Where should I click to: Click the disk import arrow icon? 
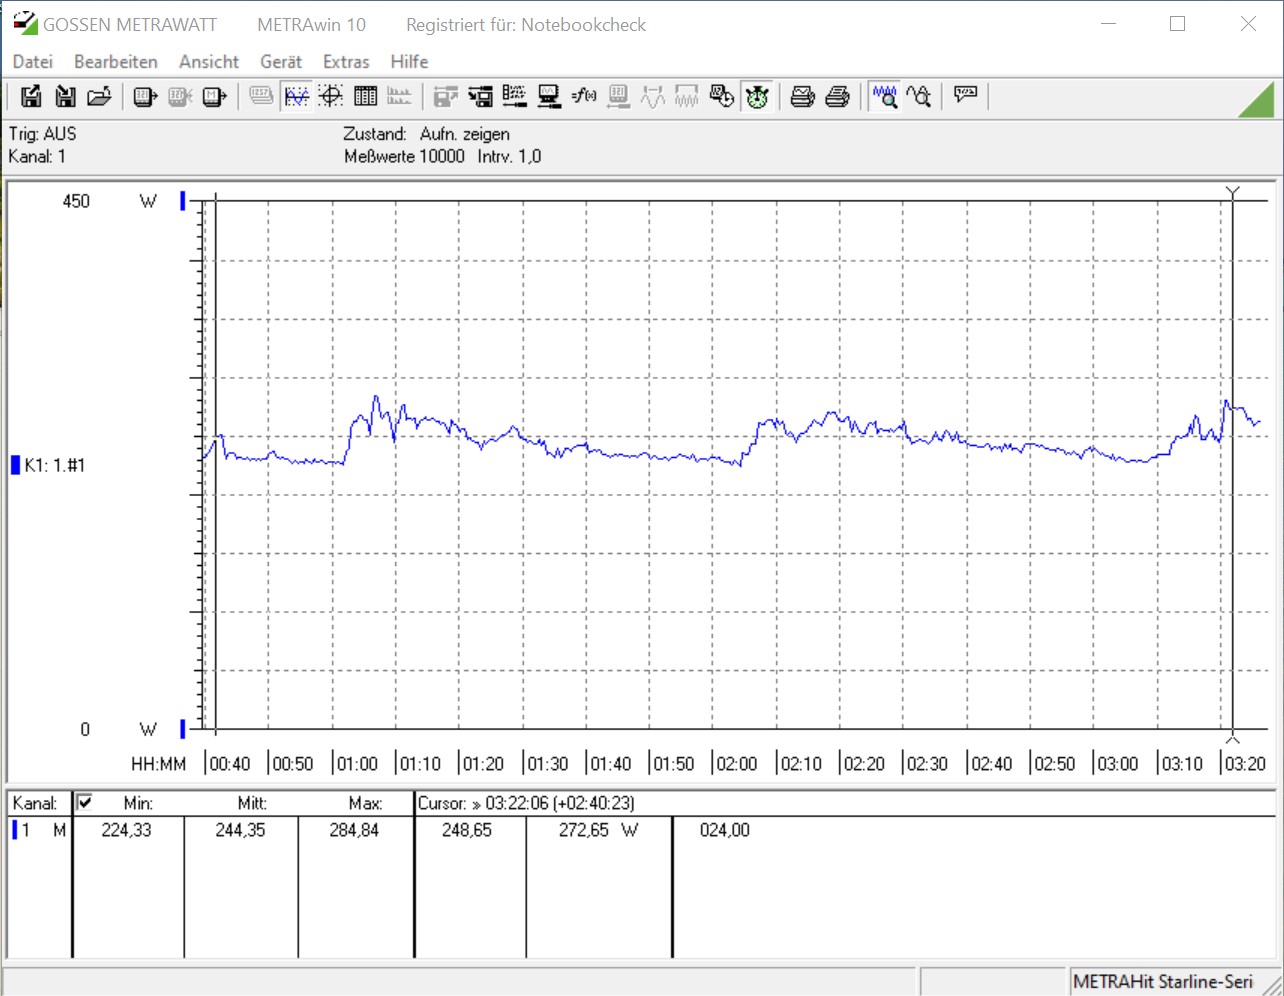(480, 96)
